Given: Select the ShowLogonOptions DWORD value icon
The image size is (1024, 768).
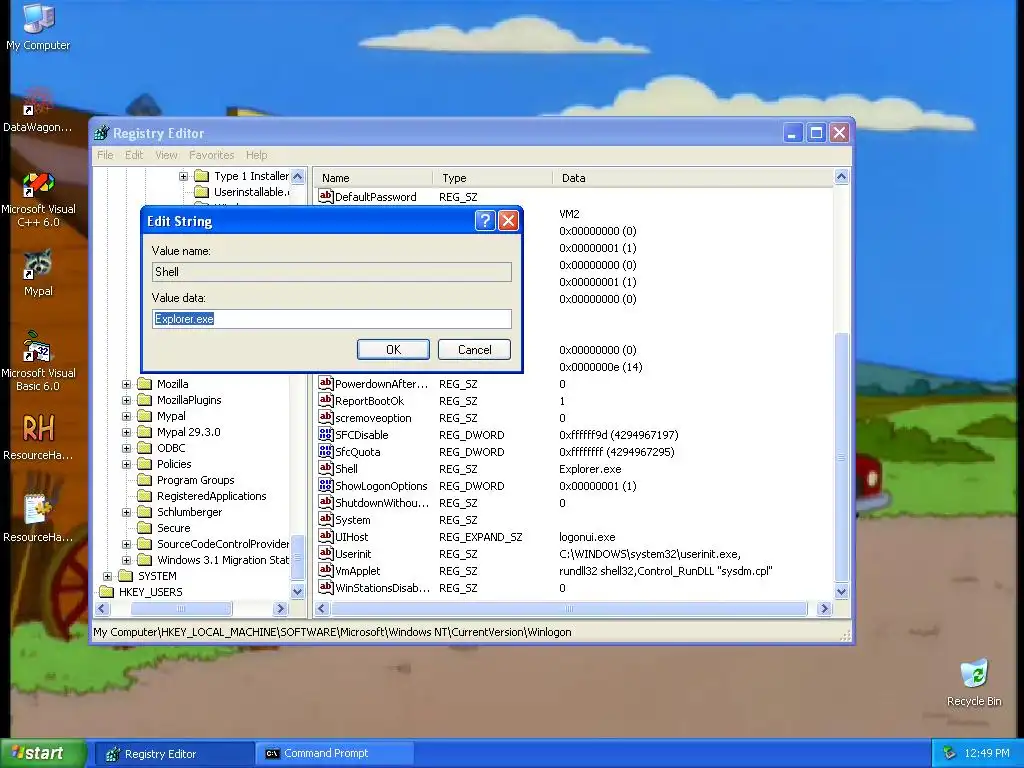Looking at the screenshot, I should (x=325, y=485).
